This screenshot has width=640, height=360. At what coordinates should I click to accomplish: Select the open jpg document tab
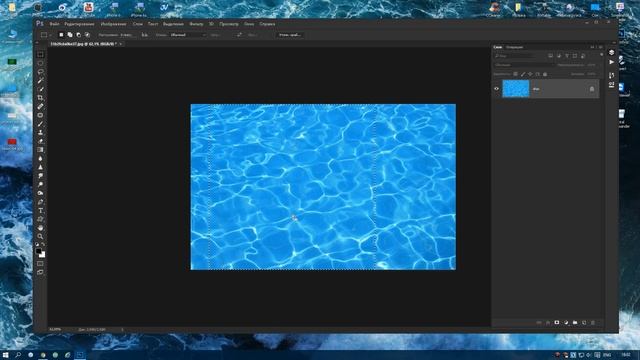tap(83, 44)
